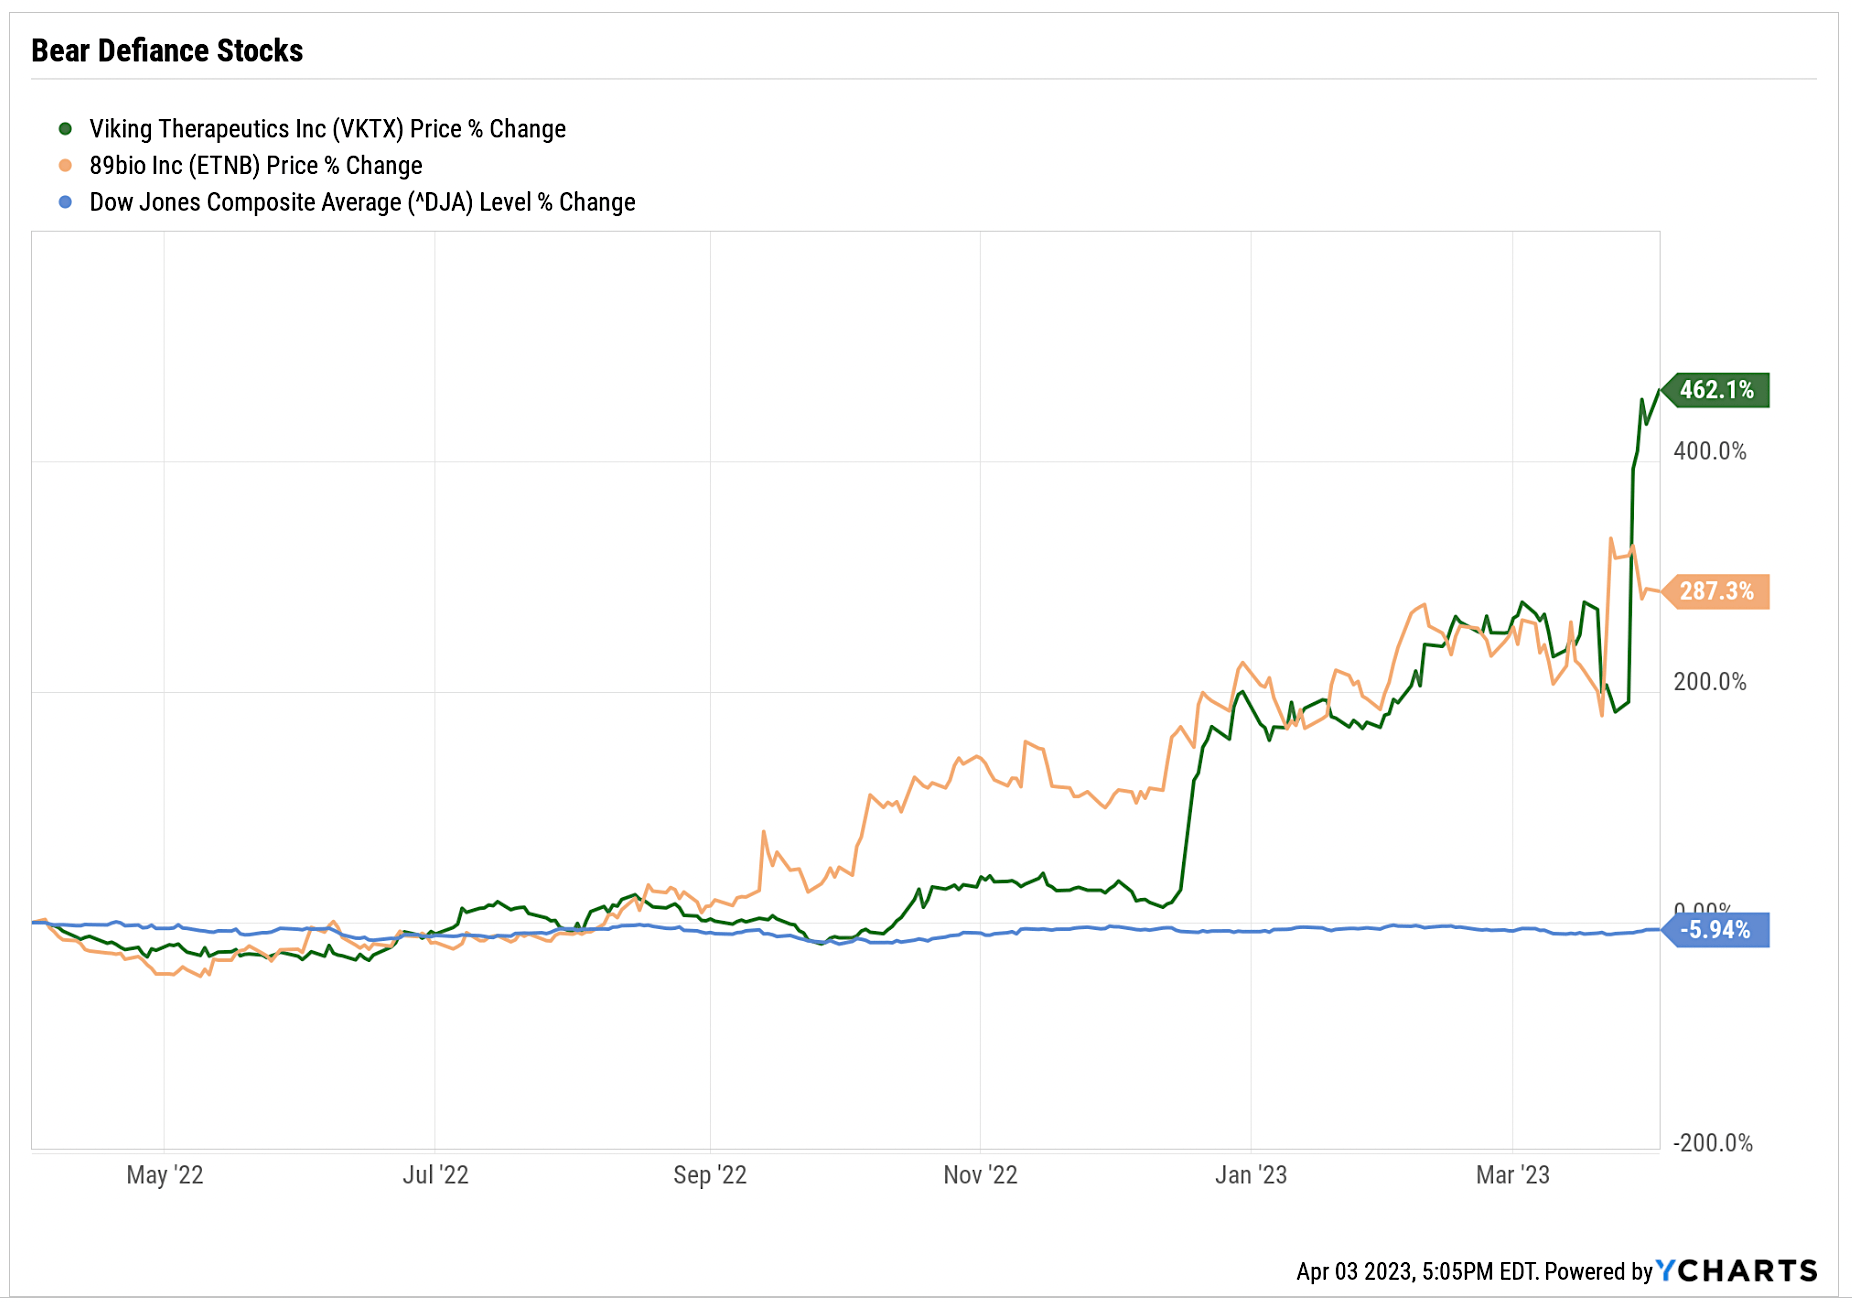Select the Viking Therapeutics (VKTX) legend label
Viewport: 1852px width, 1302px height.
pos(327,129)
